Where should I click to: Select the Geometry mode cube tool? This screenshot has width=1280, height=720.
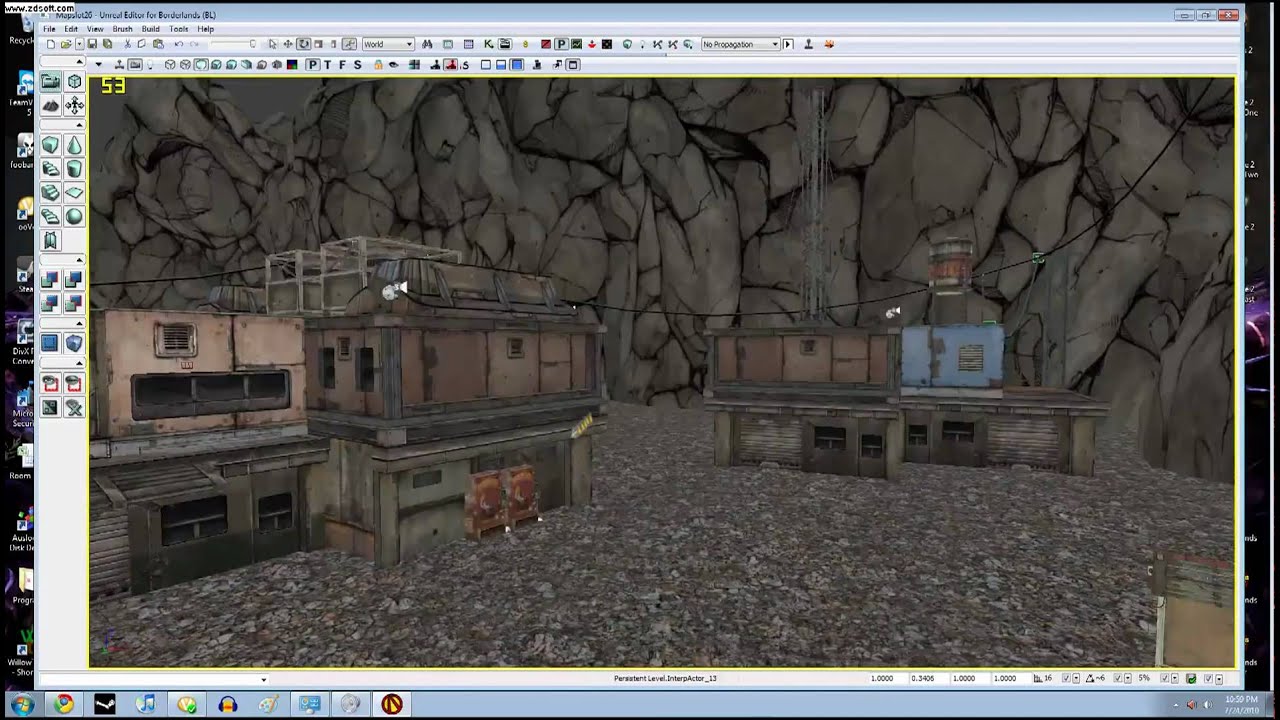click(74, 82)
